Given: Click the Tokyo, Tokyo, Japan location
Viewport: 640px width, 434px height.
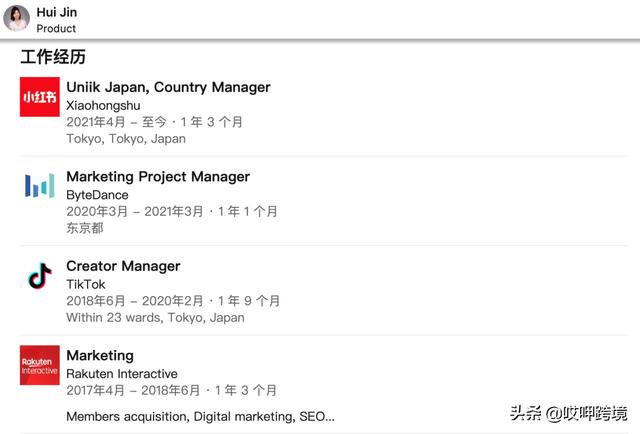Looking at the screenshot, I should pyautogui.click(x=126, y=139).
